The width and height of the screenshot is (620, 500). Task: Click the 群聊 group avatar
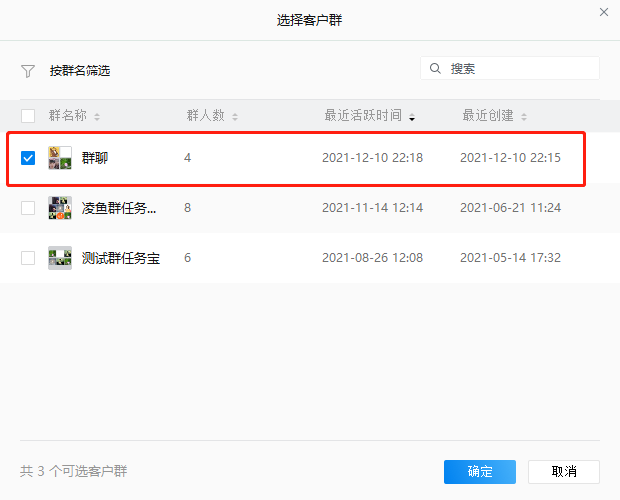(x=60, y=158)
